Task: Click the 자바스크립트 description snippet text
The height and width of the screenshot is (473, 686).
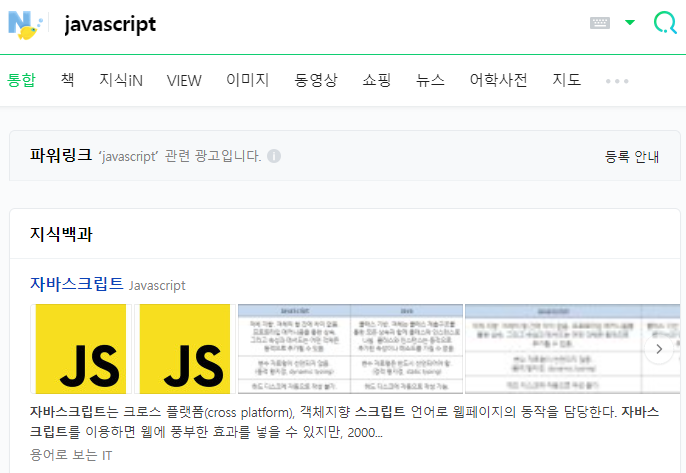Action: [x=344, y=422]
